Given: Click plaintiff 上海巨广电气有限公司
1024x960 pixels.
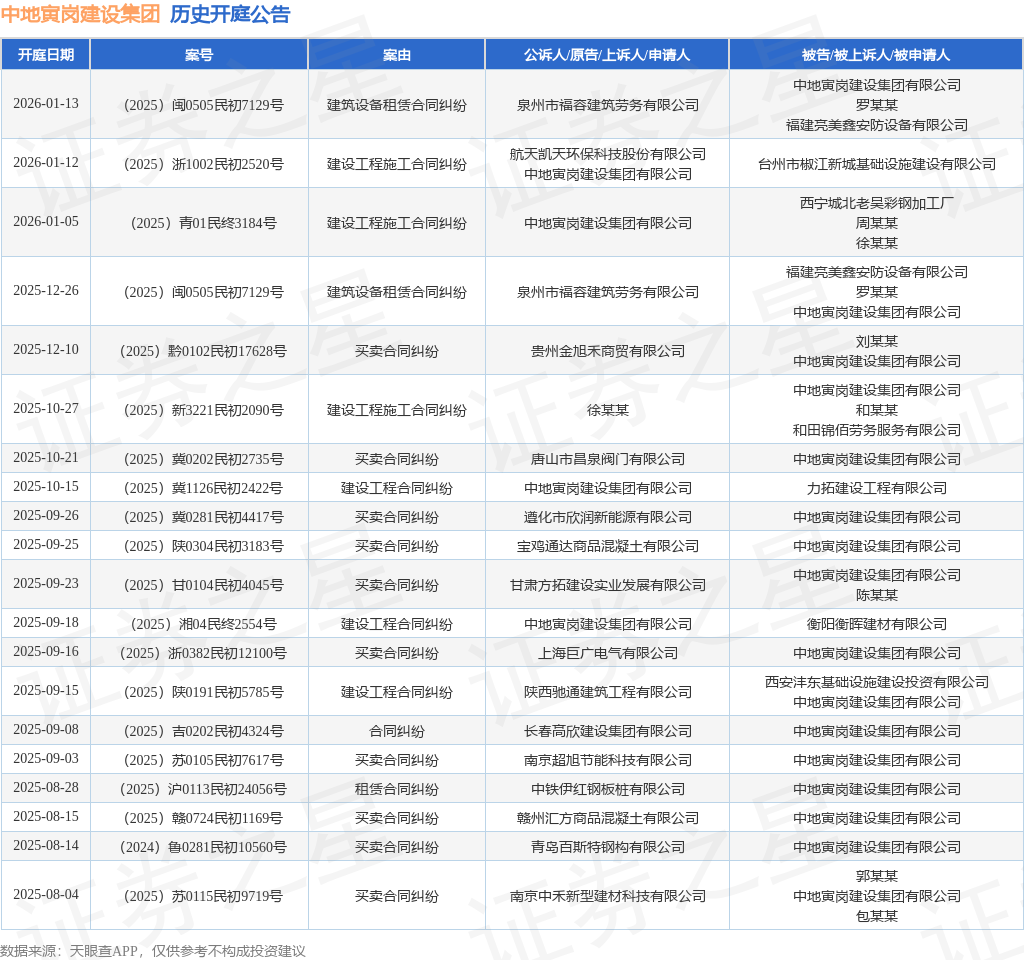Looking at the screenshot, I should pos(607,654).
